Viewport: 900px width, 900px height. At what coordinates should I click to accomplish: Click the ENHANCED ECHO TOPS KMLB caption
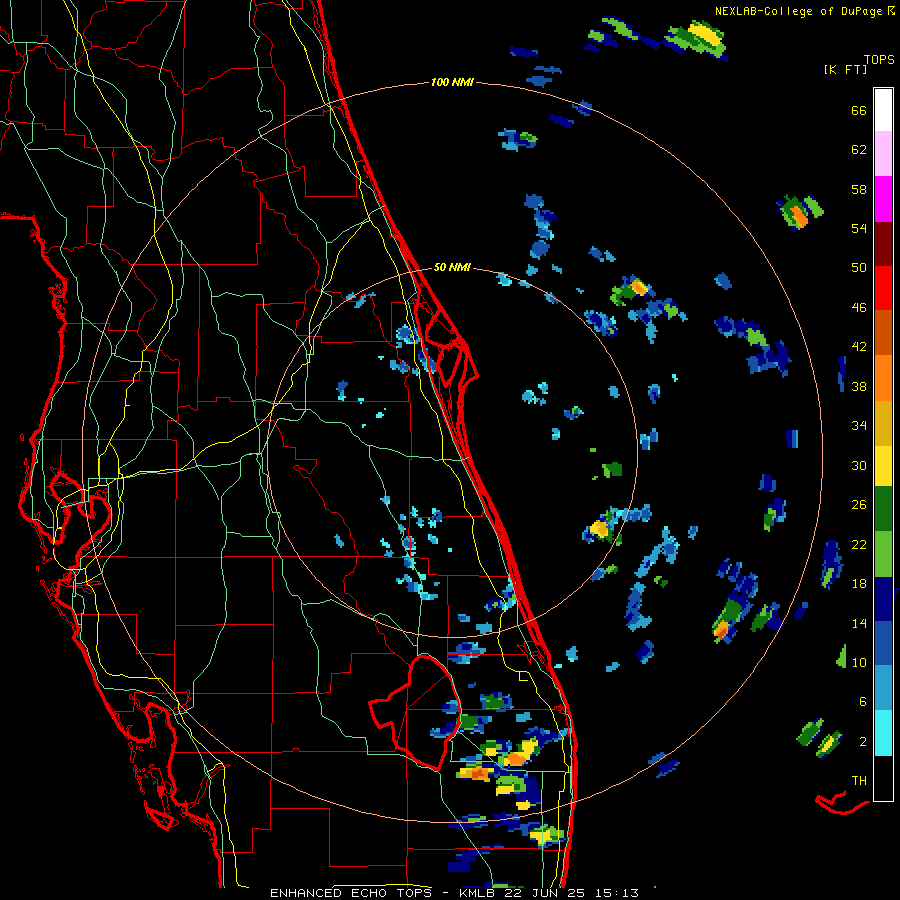pos(453,893)
